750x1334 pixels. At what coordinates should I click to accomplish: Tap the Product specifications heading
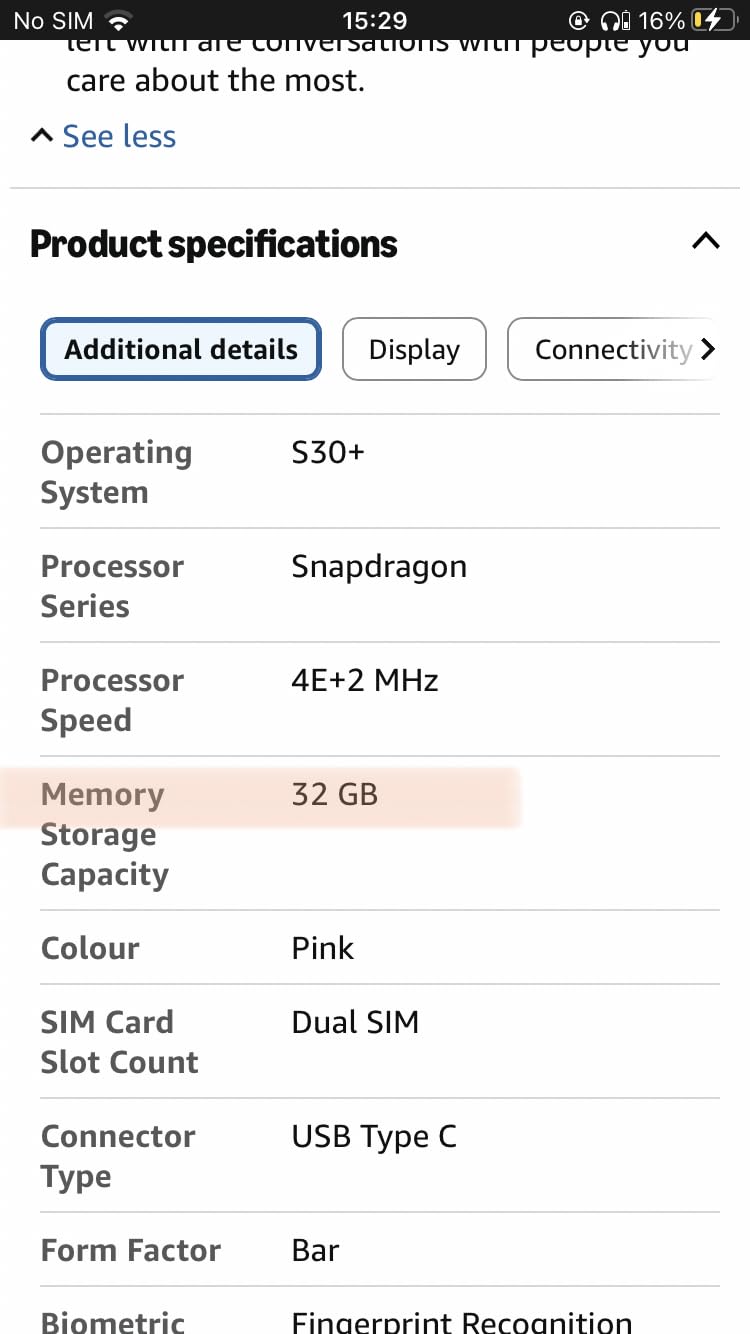pyautogui.click(x=214, y=244)
